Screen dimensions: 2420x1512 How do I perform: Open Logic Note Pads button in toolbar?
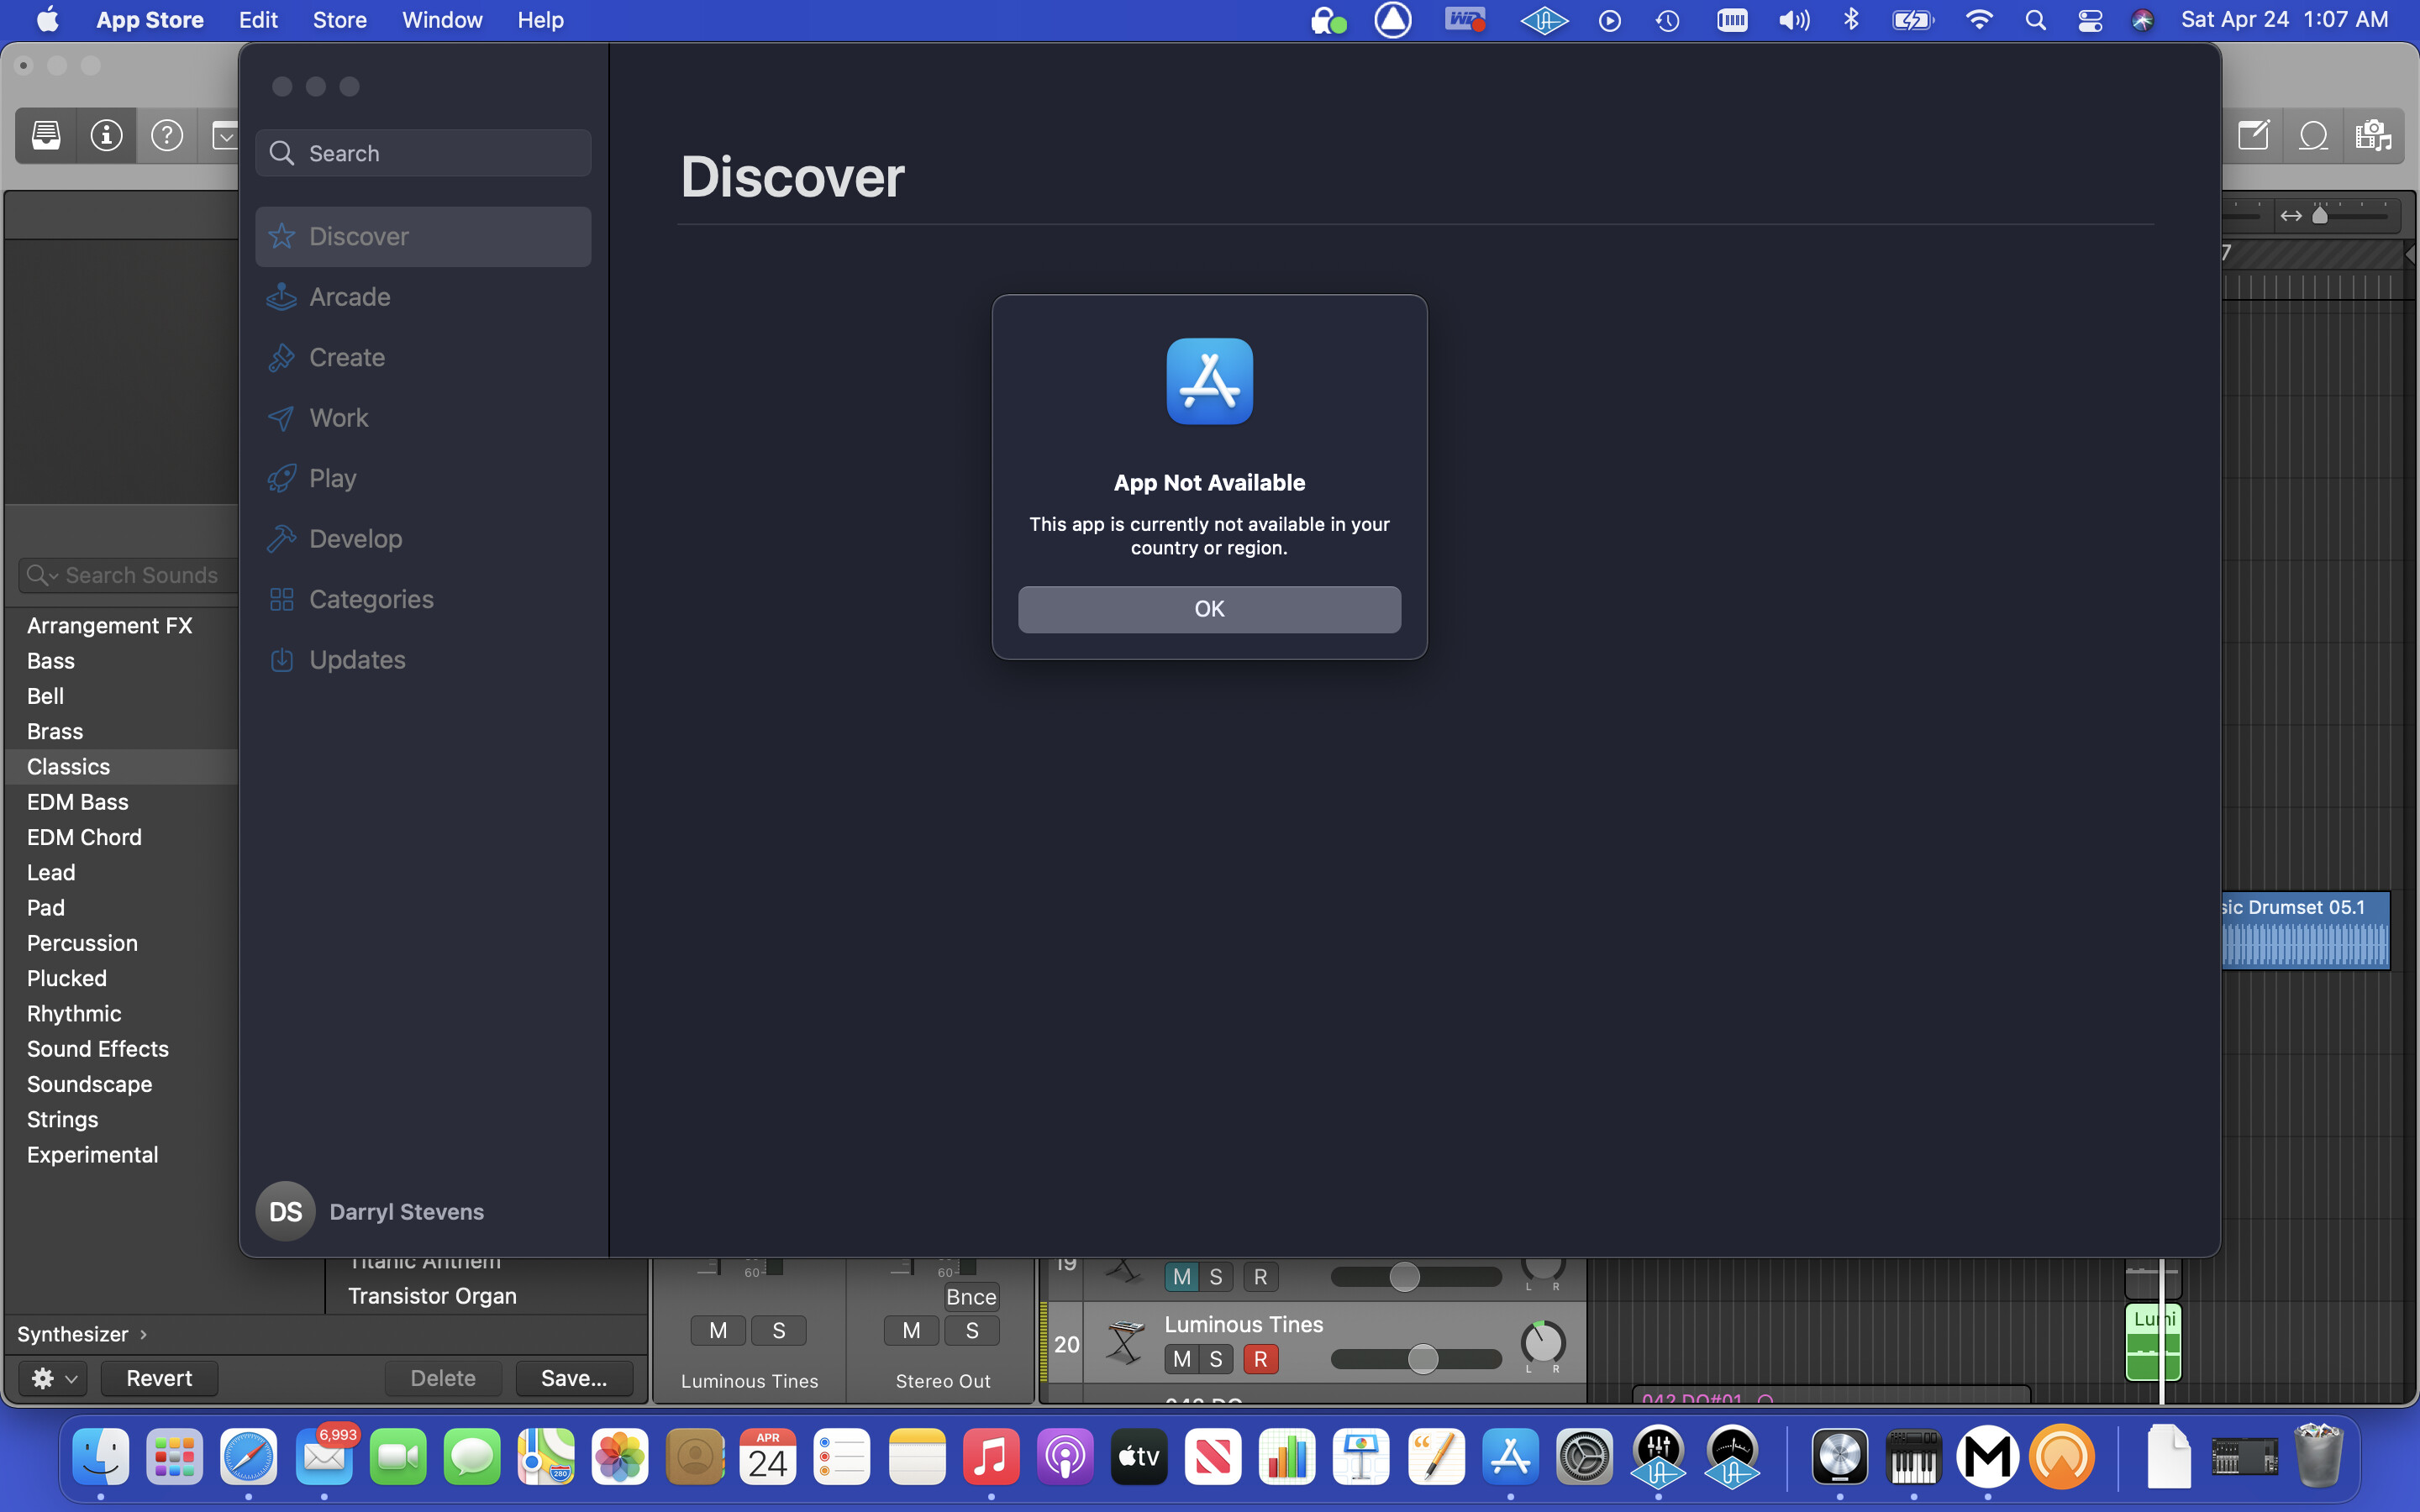click(x=2254, y=135)
